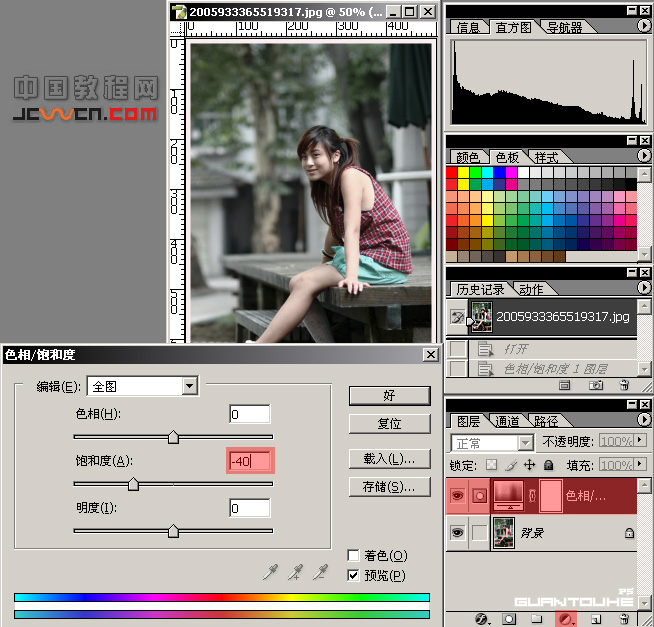The height and width of the screenshot is (627, 654).
Task: Click the lock all padlock icon
Action: tap(548, 465)
